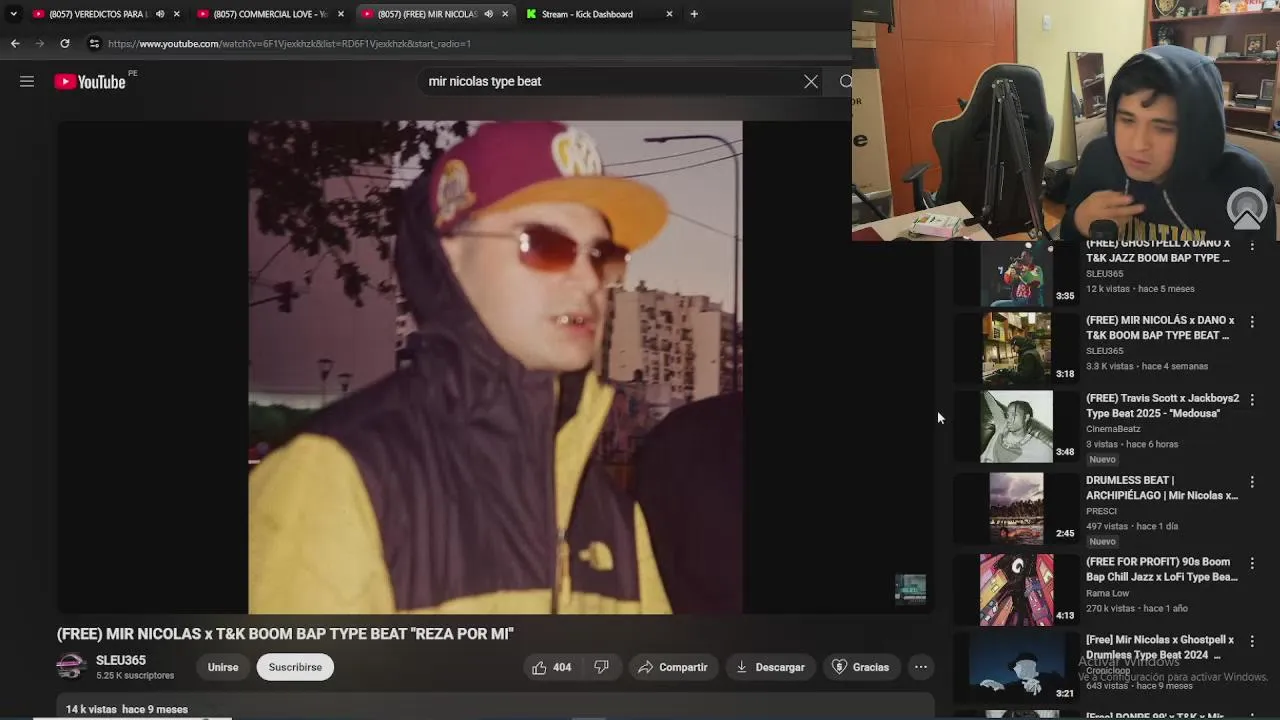Click the Gracias button
Viewport: 1280px width, 720px height.
(860, 667)
